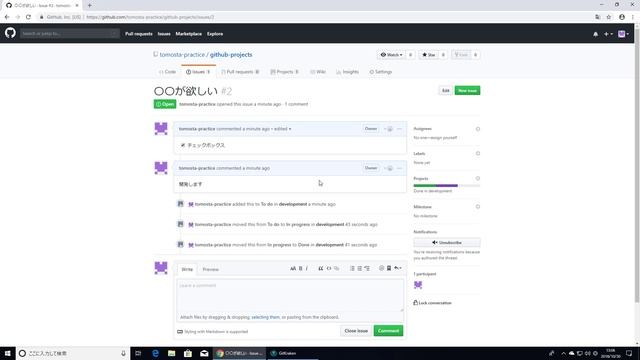Reference an issue with bookmark icon
Screen dimensions: 640x360
(x=389, y=268)
